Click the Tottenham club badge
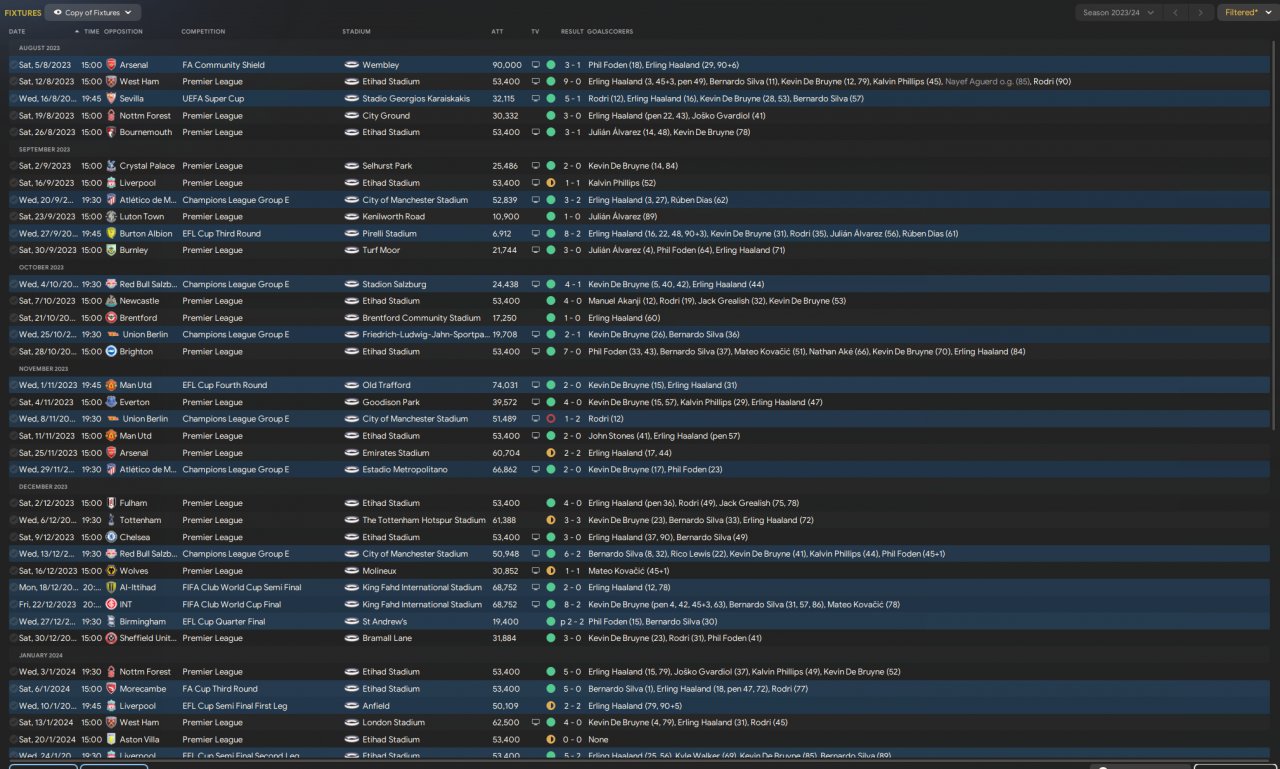 tap(111, 520)
